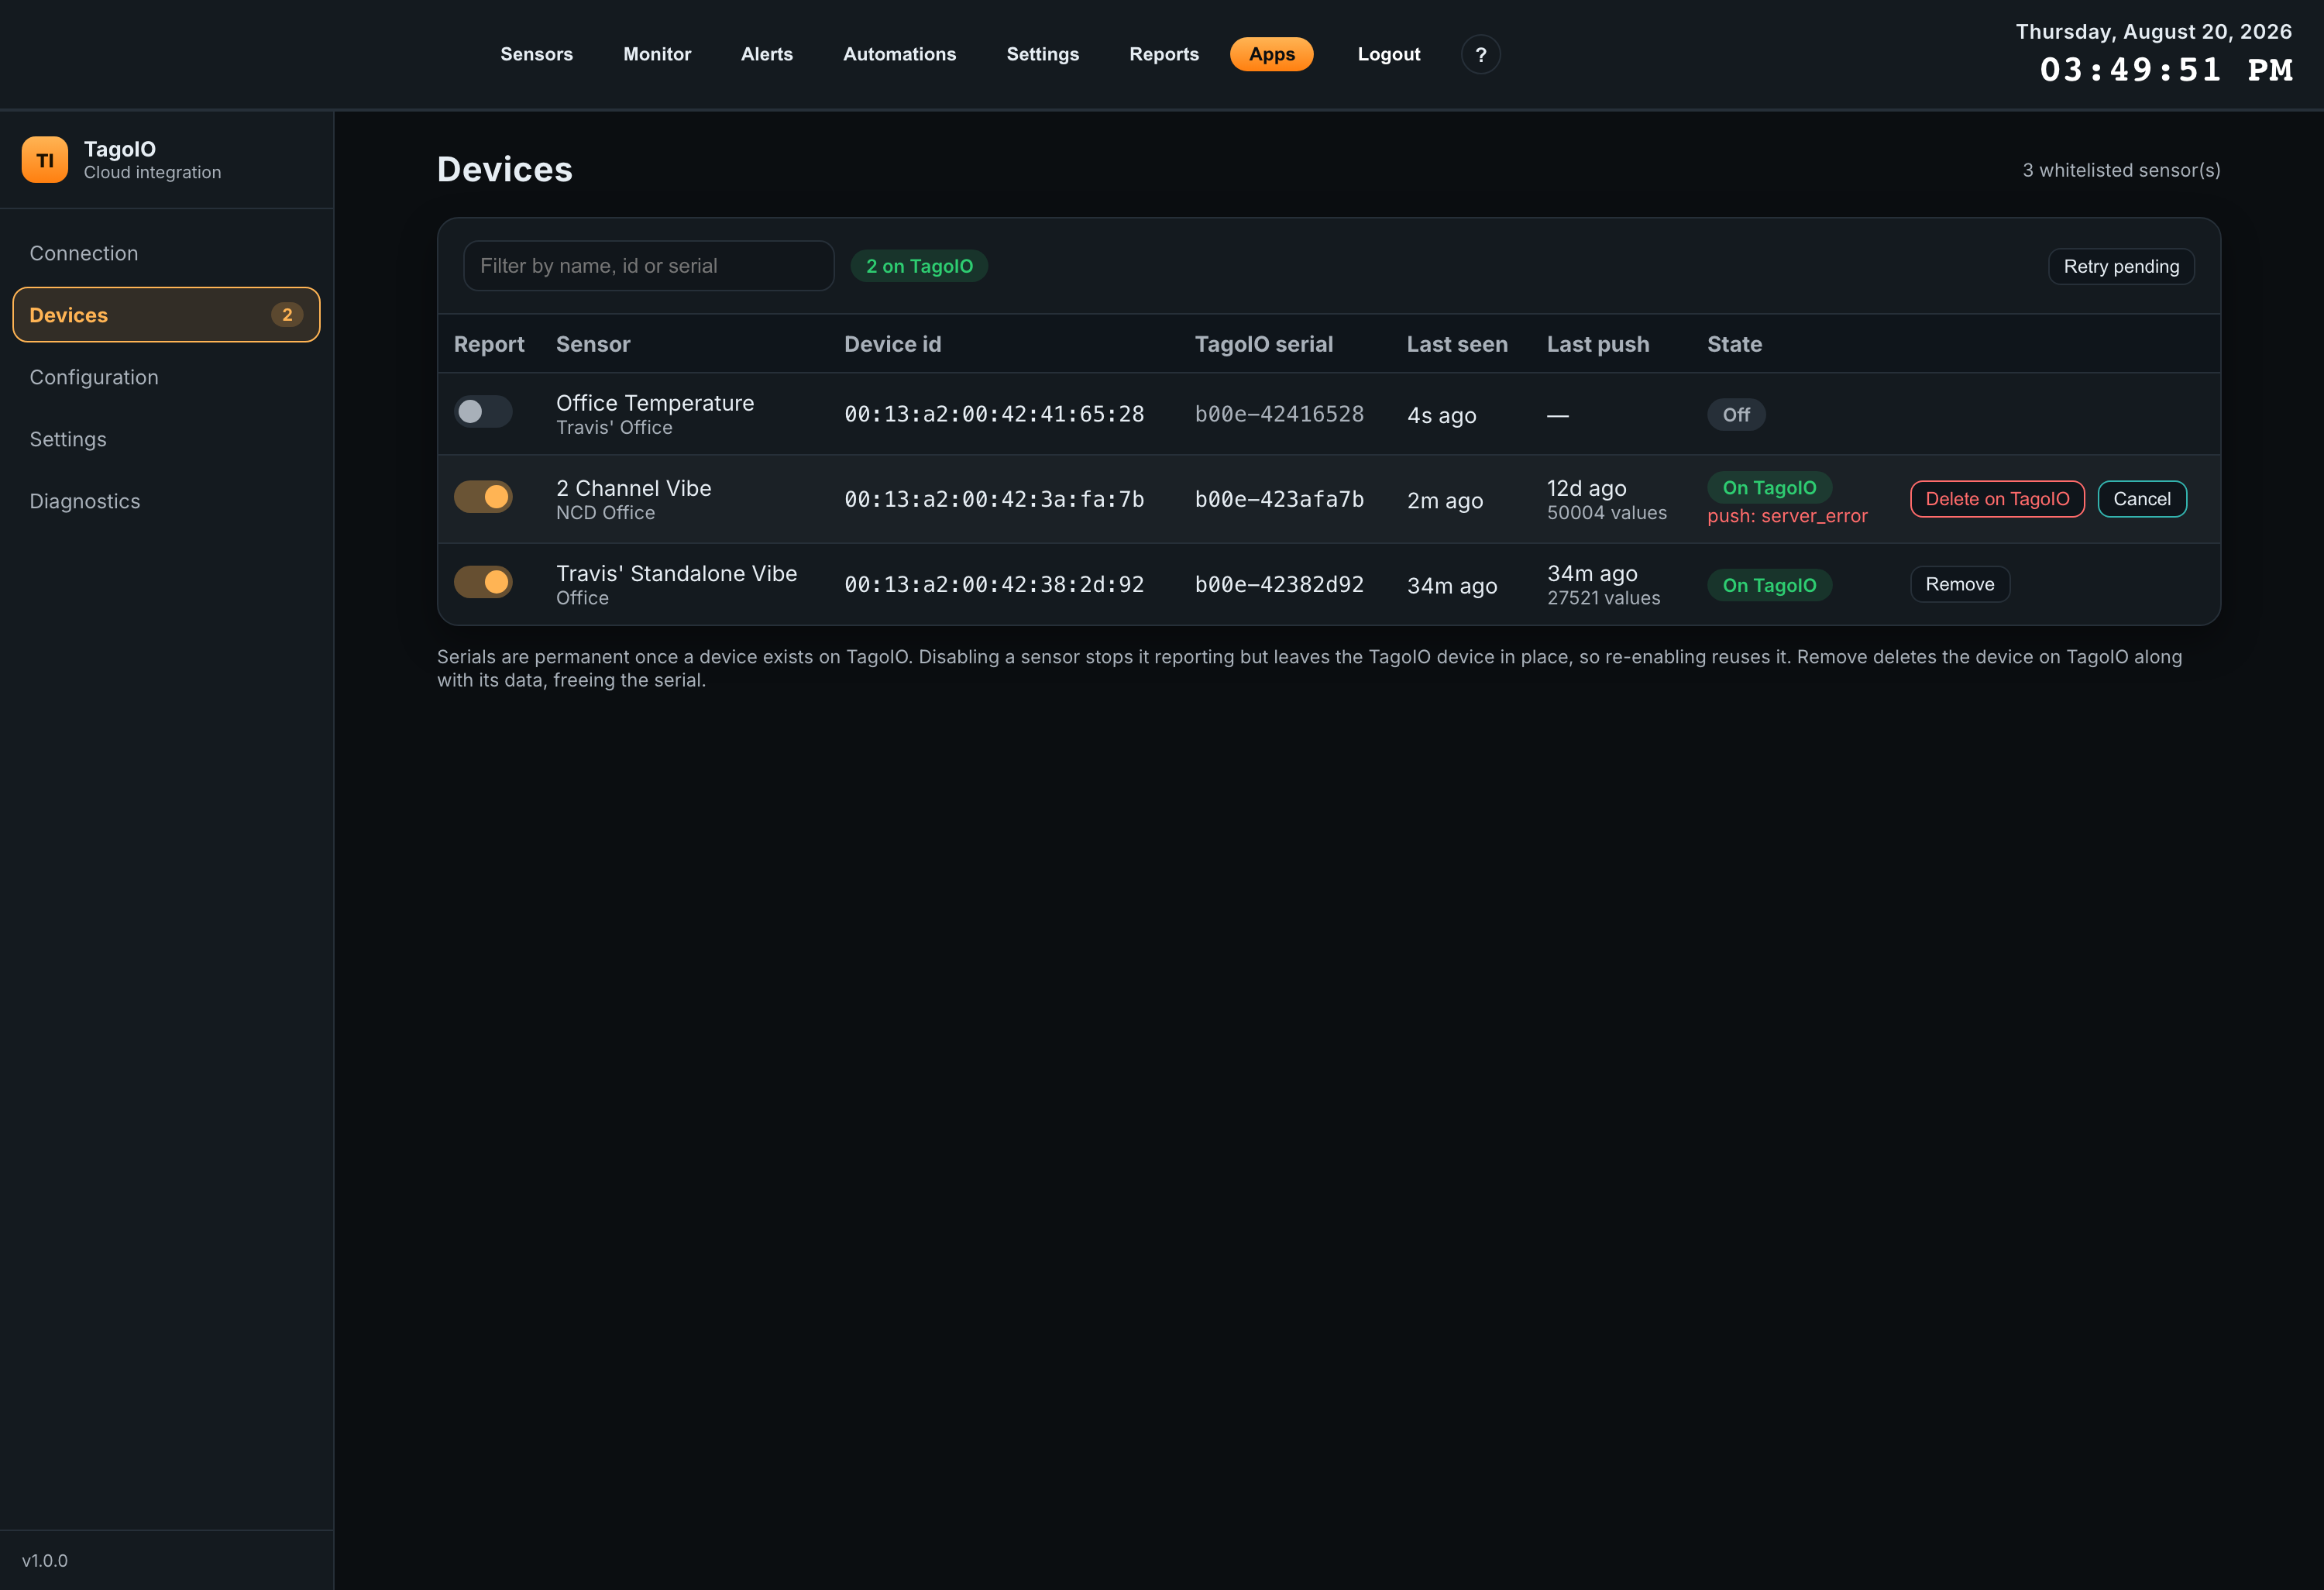Screen dimensions: 2324x1590
Task: Switch to the Sensors top navigation tab
Action: pos(536,54)
